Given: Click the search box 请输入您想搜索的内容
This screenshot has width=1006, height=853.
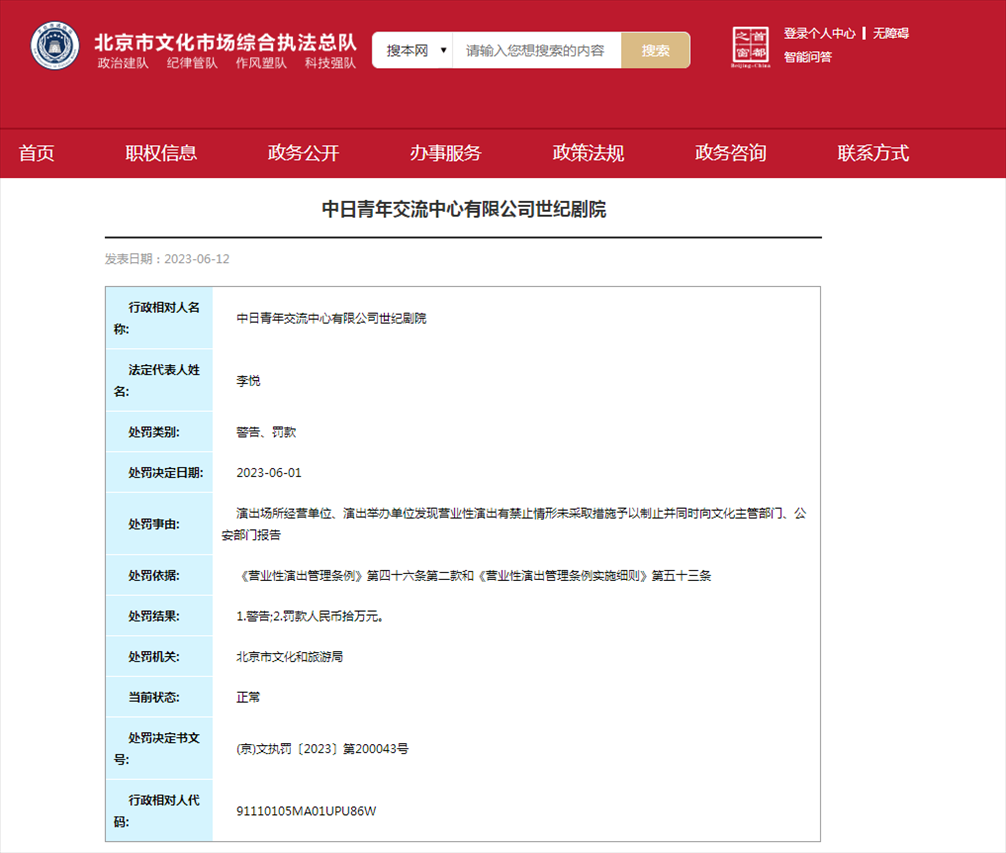Looking at the screenshot, I should click(536, 50).
